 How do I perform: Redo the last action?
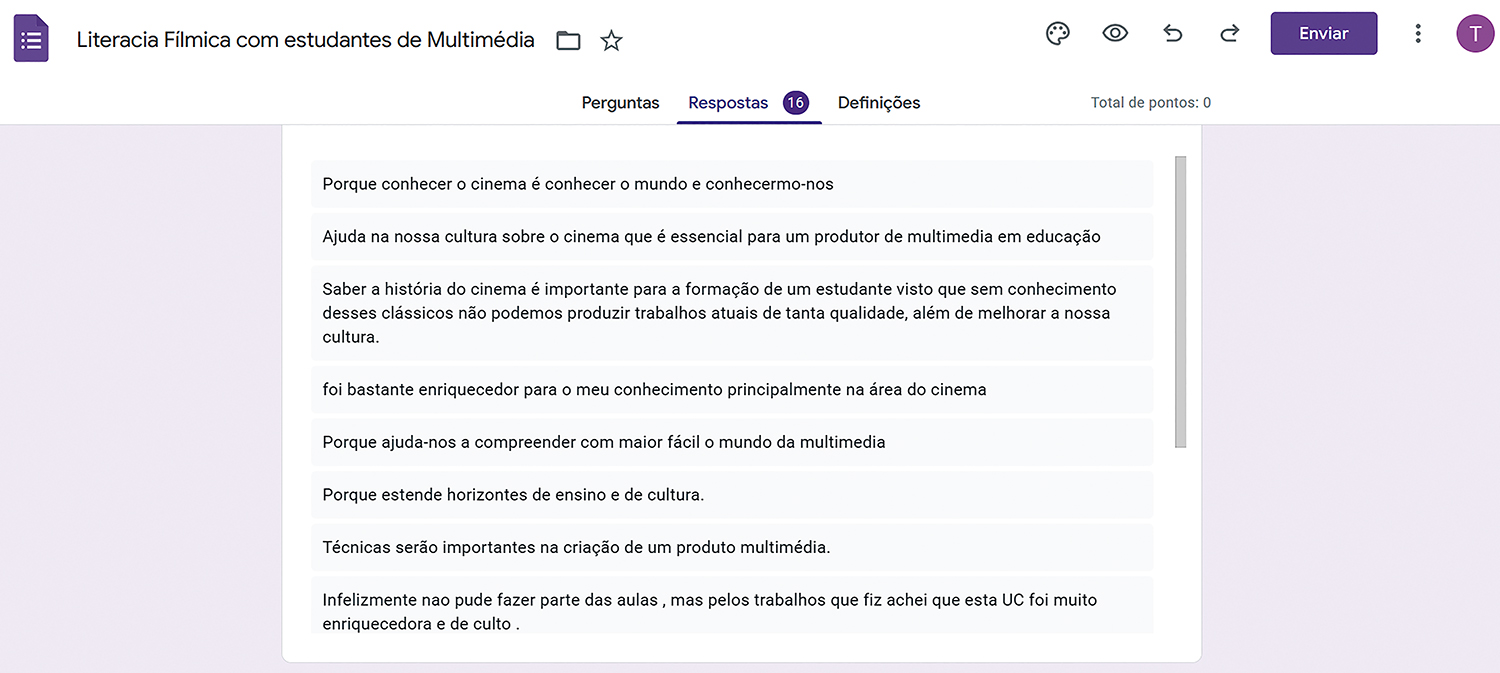pos(1230,34)
